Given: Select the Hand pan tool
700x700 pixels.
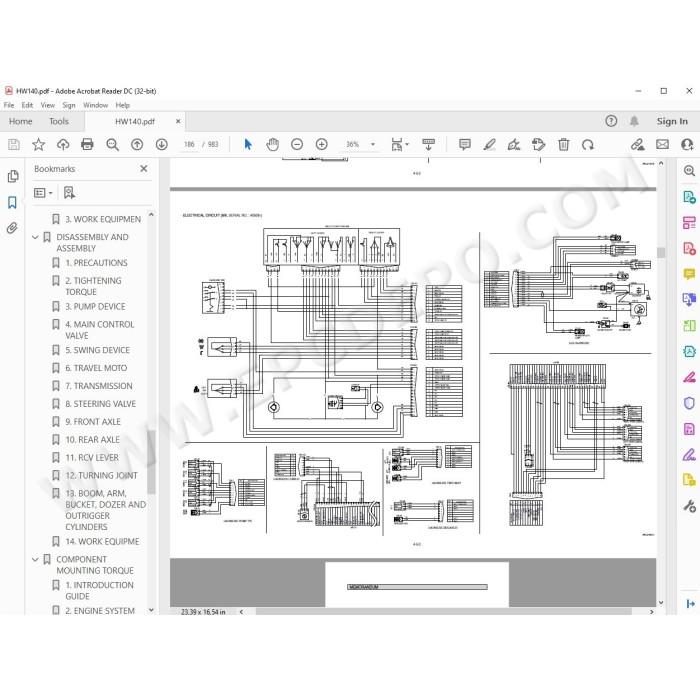Looking at the screenshot, I should pos(272,144).
